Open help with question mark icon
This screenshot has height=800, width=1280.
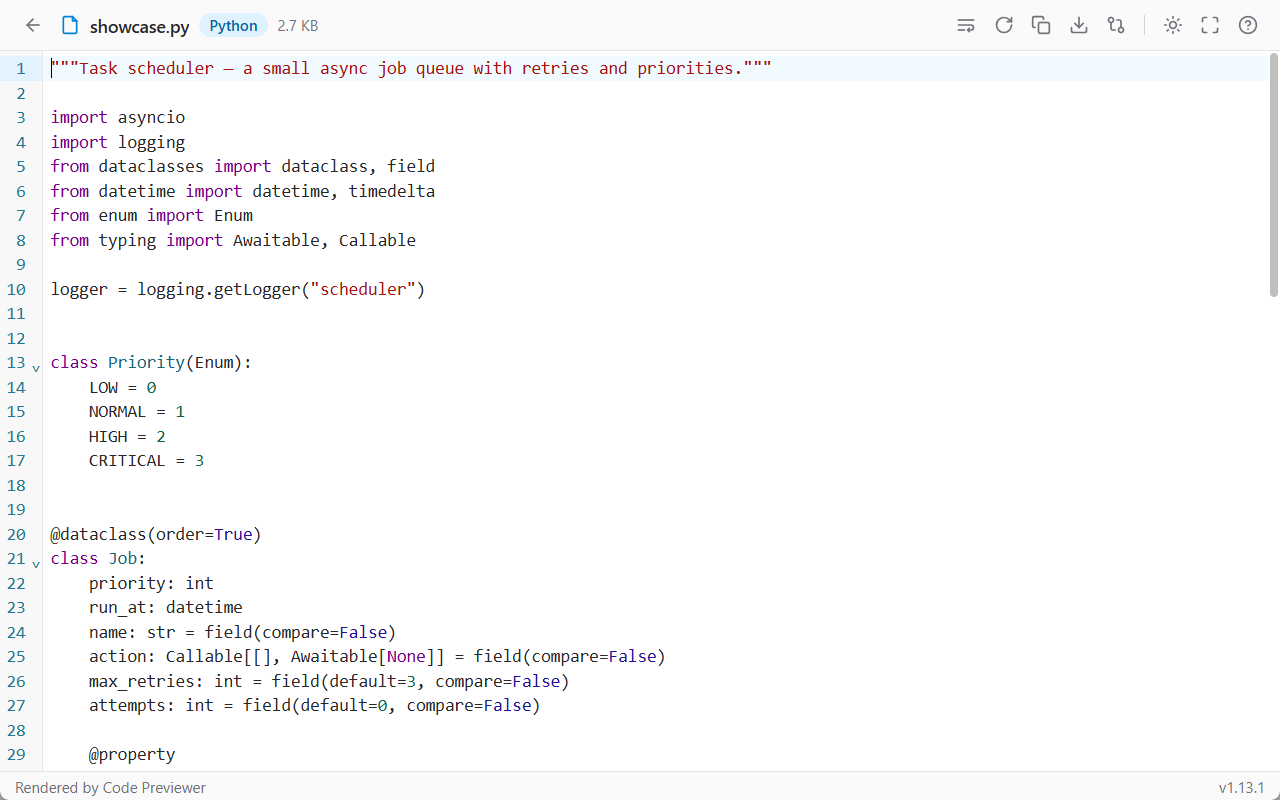(1248, 26)
